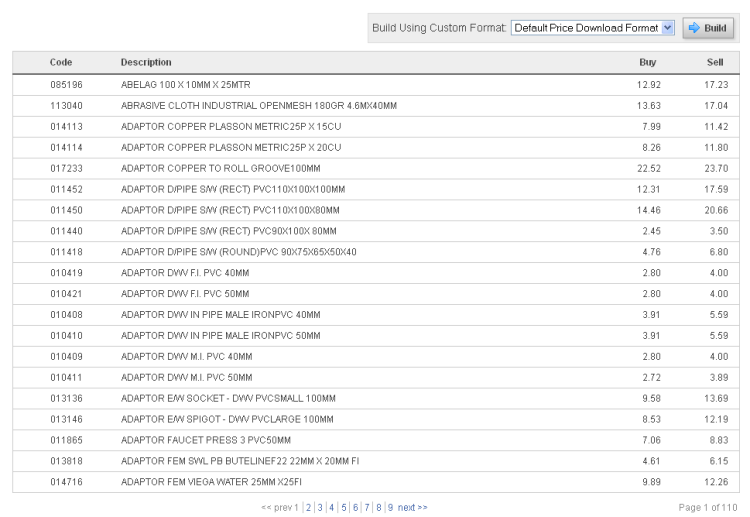
Task: Click the Description column header
Action: (x=146, y=62)
